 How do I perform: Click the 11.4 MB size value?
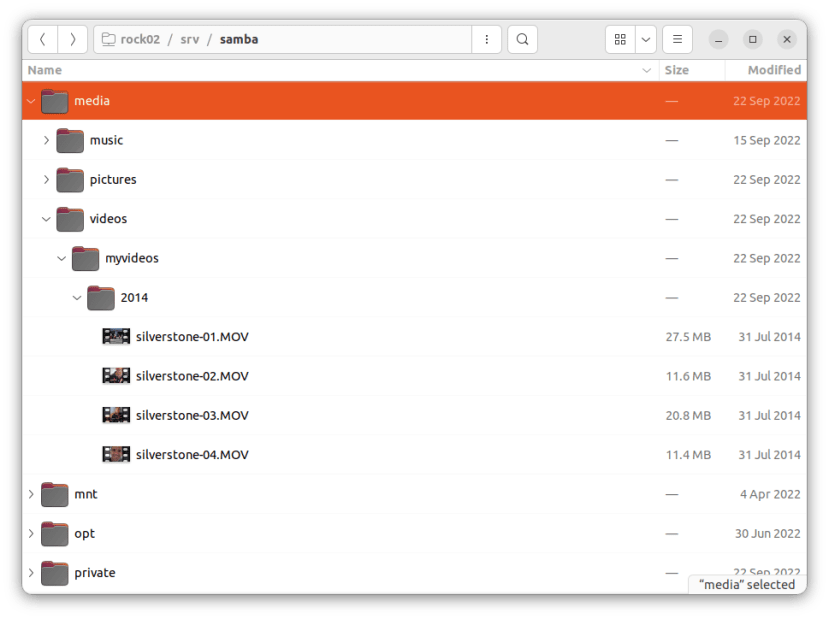coord(688,455)
